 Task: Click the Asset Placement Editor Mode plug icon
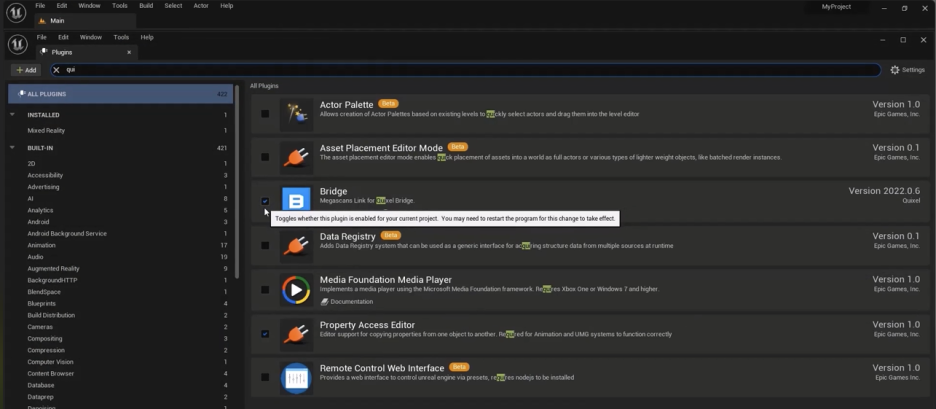pyautogui.click(x=296, y=157)
